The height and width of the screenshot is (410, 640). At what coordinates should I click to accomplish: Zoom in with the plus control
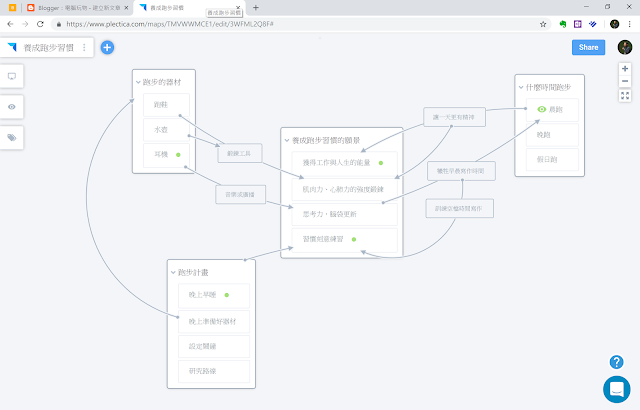coord(625,69)
